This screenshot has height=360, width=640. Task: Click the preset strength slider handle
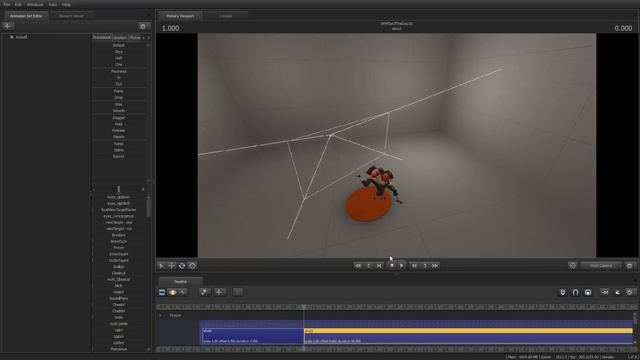point(119,189)
